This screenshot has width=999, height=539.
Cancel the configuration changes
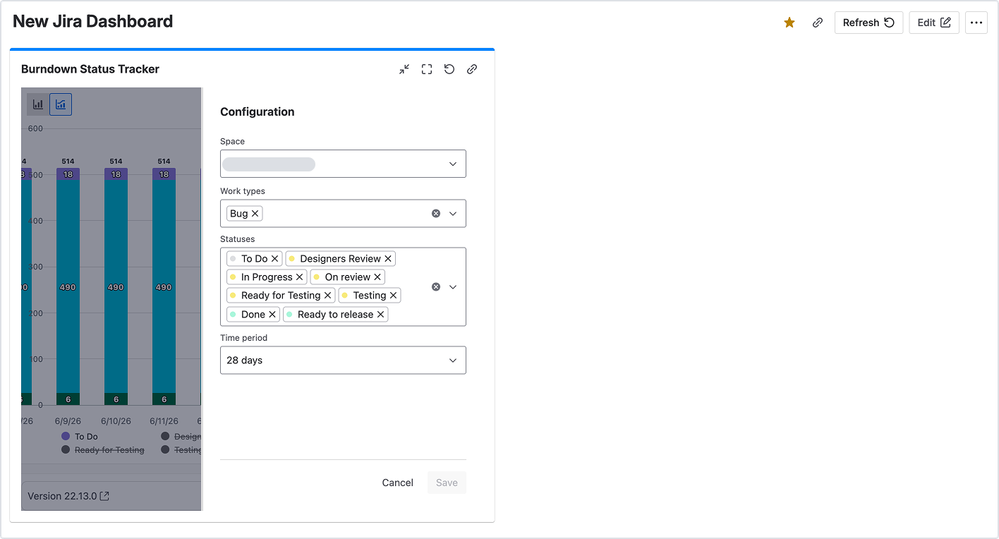[398, 483]
